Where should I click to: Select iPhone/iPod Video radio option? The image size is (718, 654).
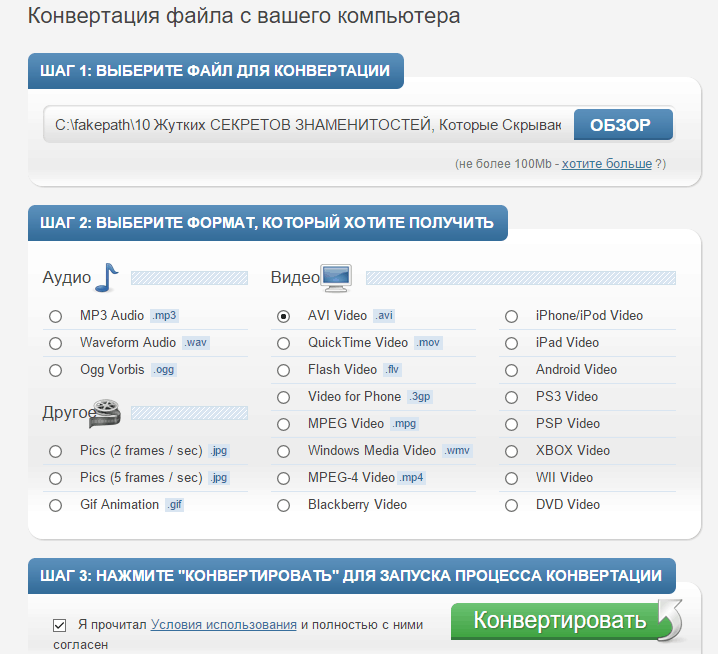pyautogui.click(x=511, y=317)
